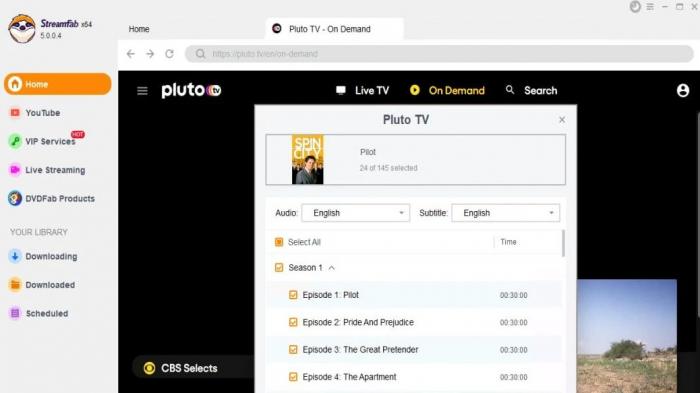Click the On Demand play icon

click(x=415, y=90)
